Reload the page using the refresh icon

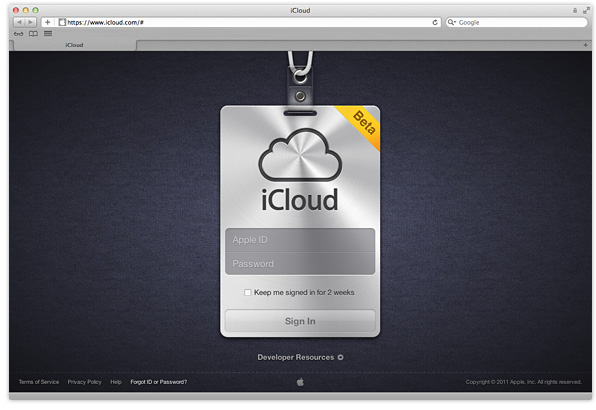(x=435, y=22)
